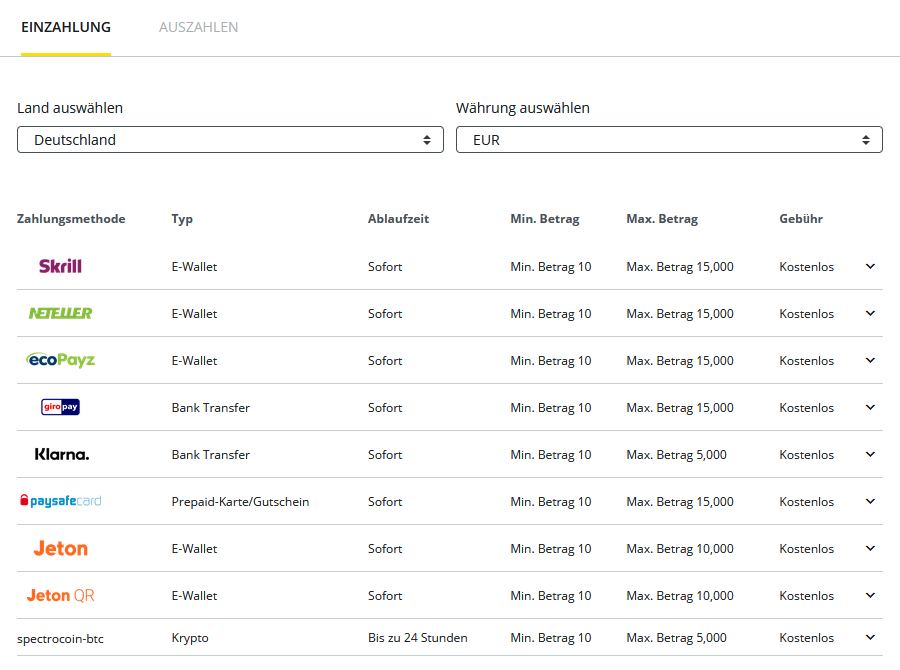Open the AUSZAHLEN tab
The height and width of the screenshot is (670, 900).
198,27
